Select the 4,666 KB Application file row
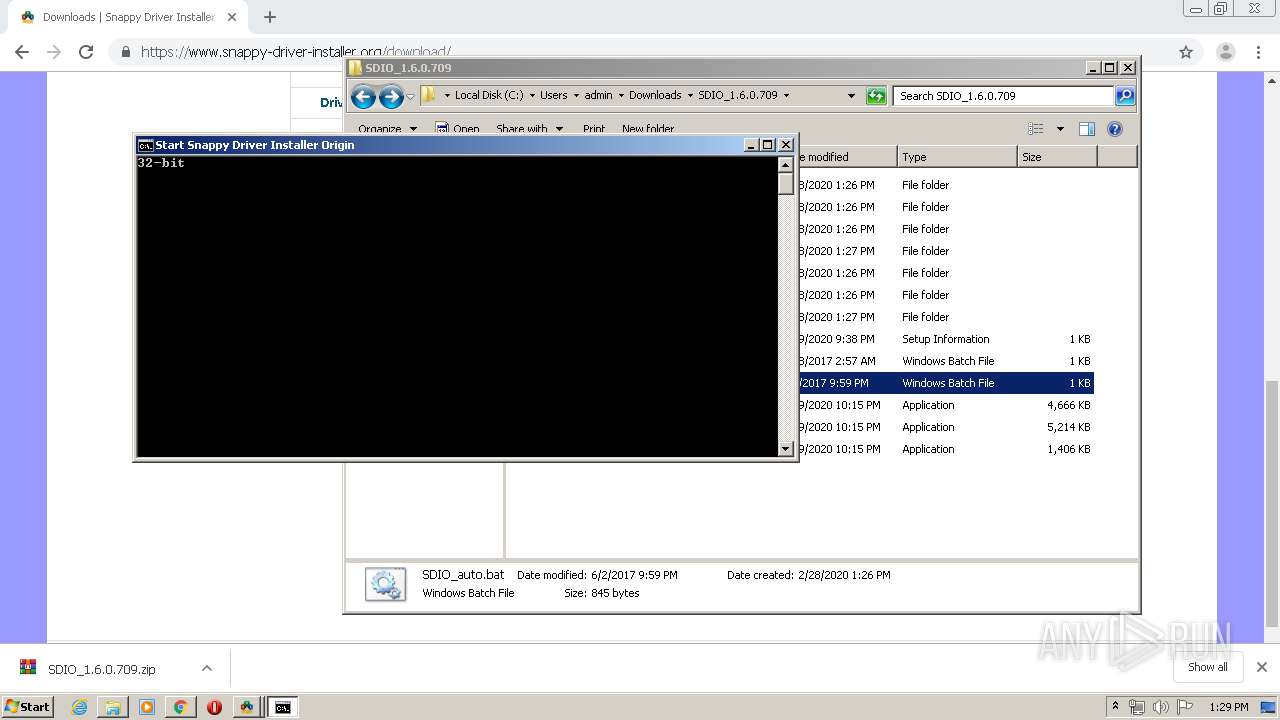Screen dimensions: 1280x720 [x=945, y=405]
